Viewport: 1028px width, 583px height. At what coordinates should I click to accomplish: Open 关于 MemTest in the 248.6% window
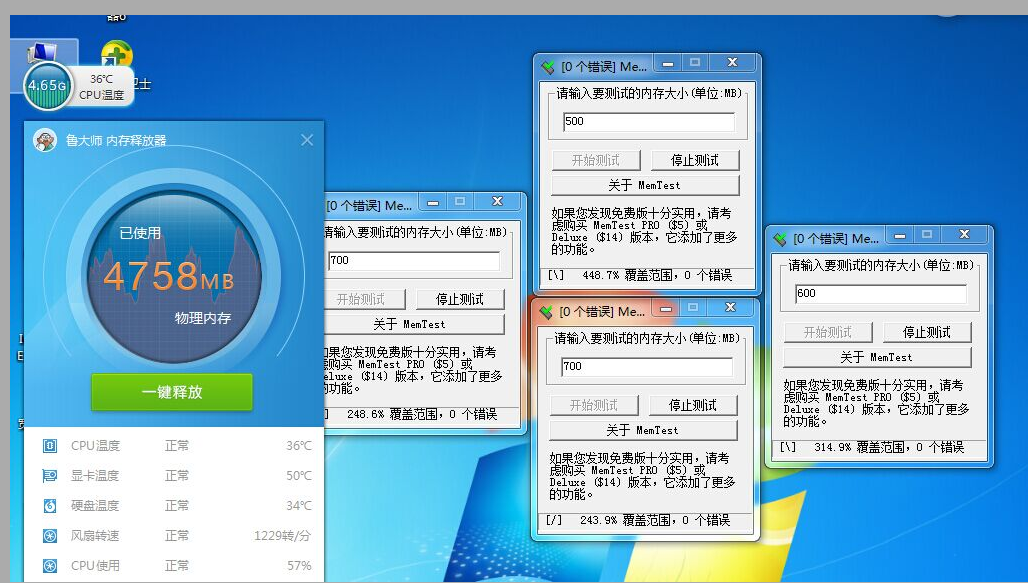pyautogui.click(x=413, y=325)
